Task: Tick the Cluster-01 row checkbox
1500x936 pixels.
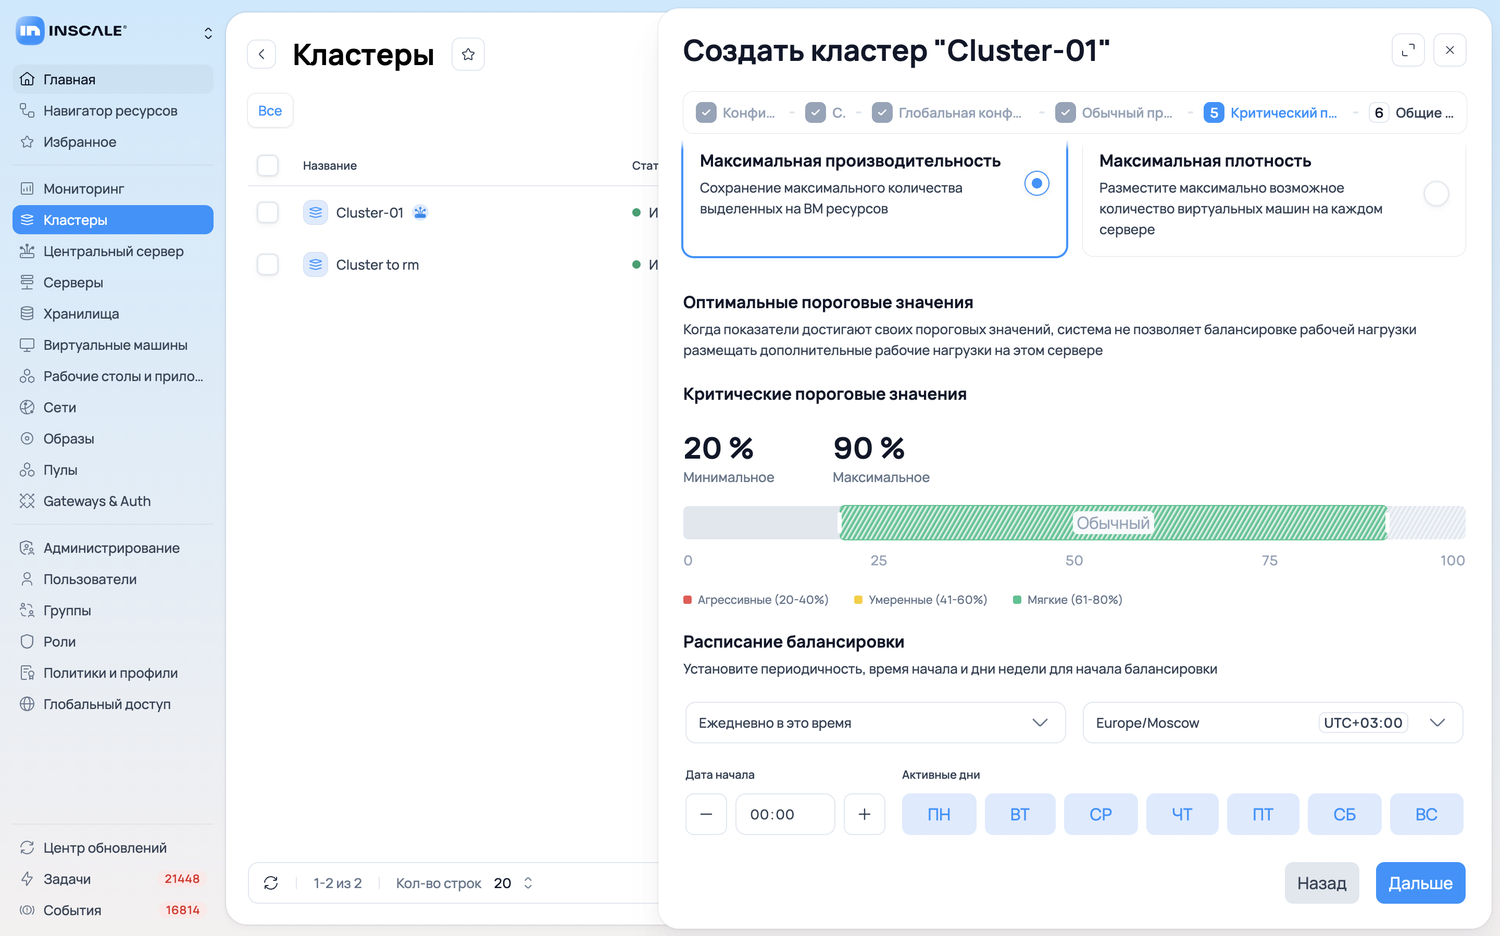Action: point(268,212)
